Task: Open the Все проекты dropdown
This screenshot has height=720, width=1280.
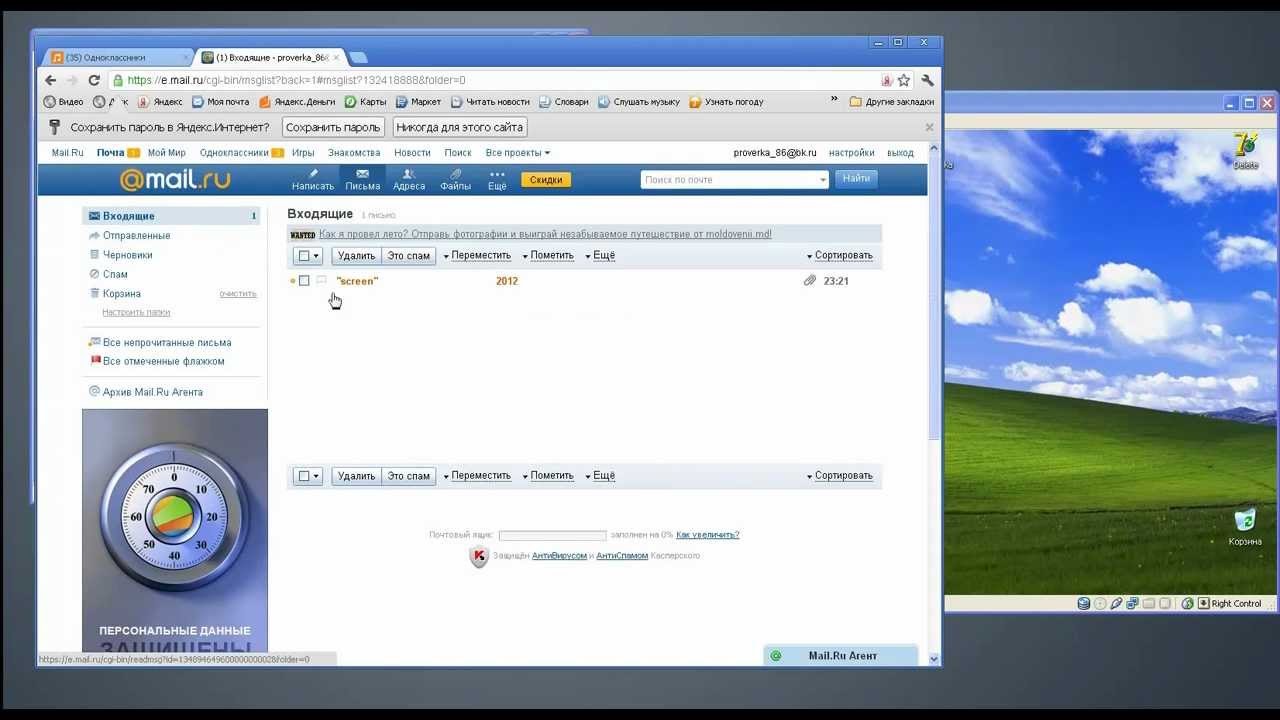Action: click(x=518, y=153)
